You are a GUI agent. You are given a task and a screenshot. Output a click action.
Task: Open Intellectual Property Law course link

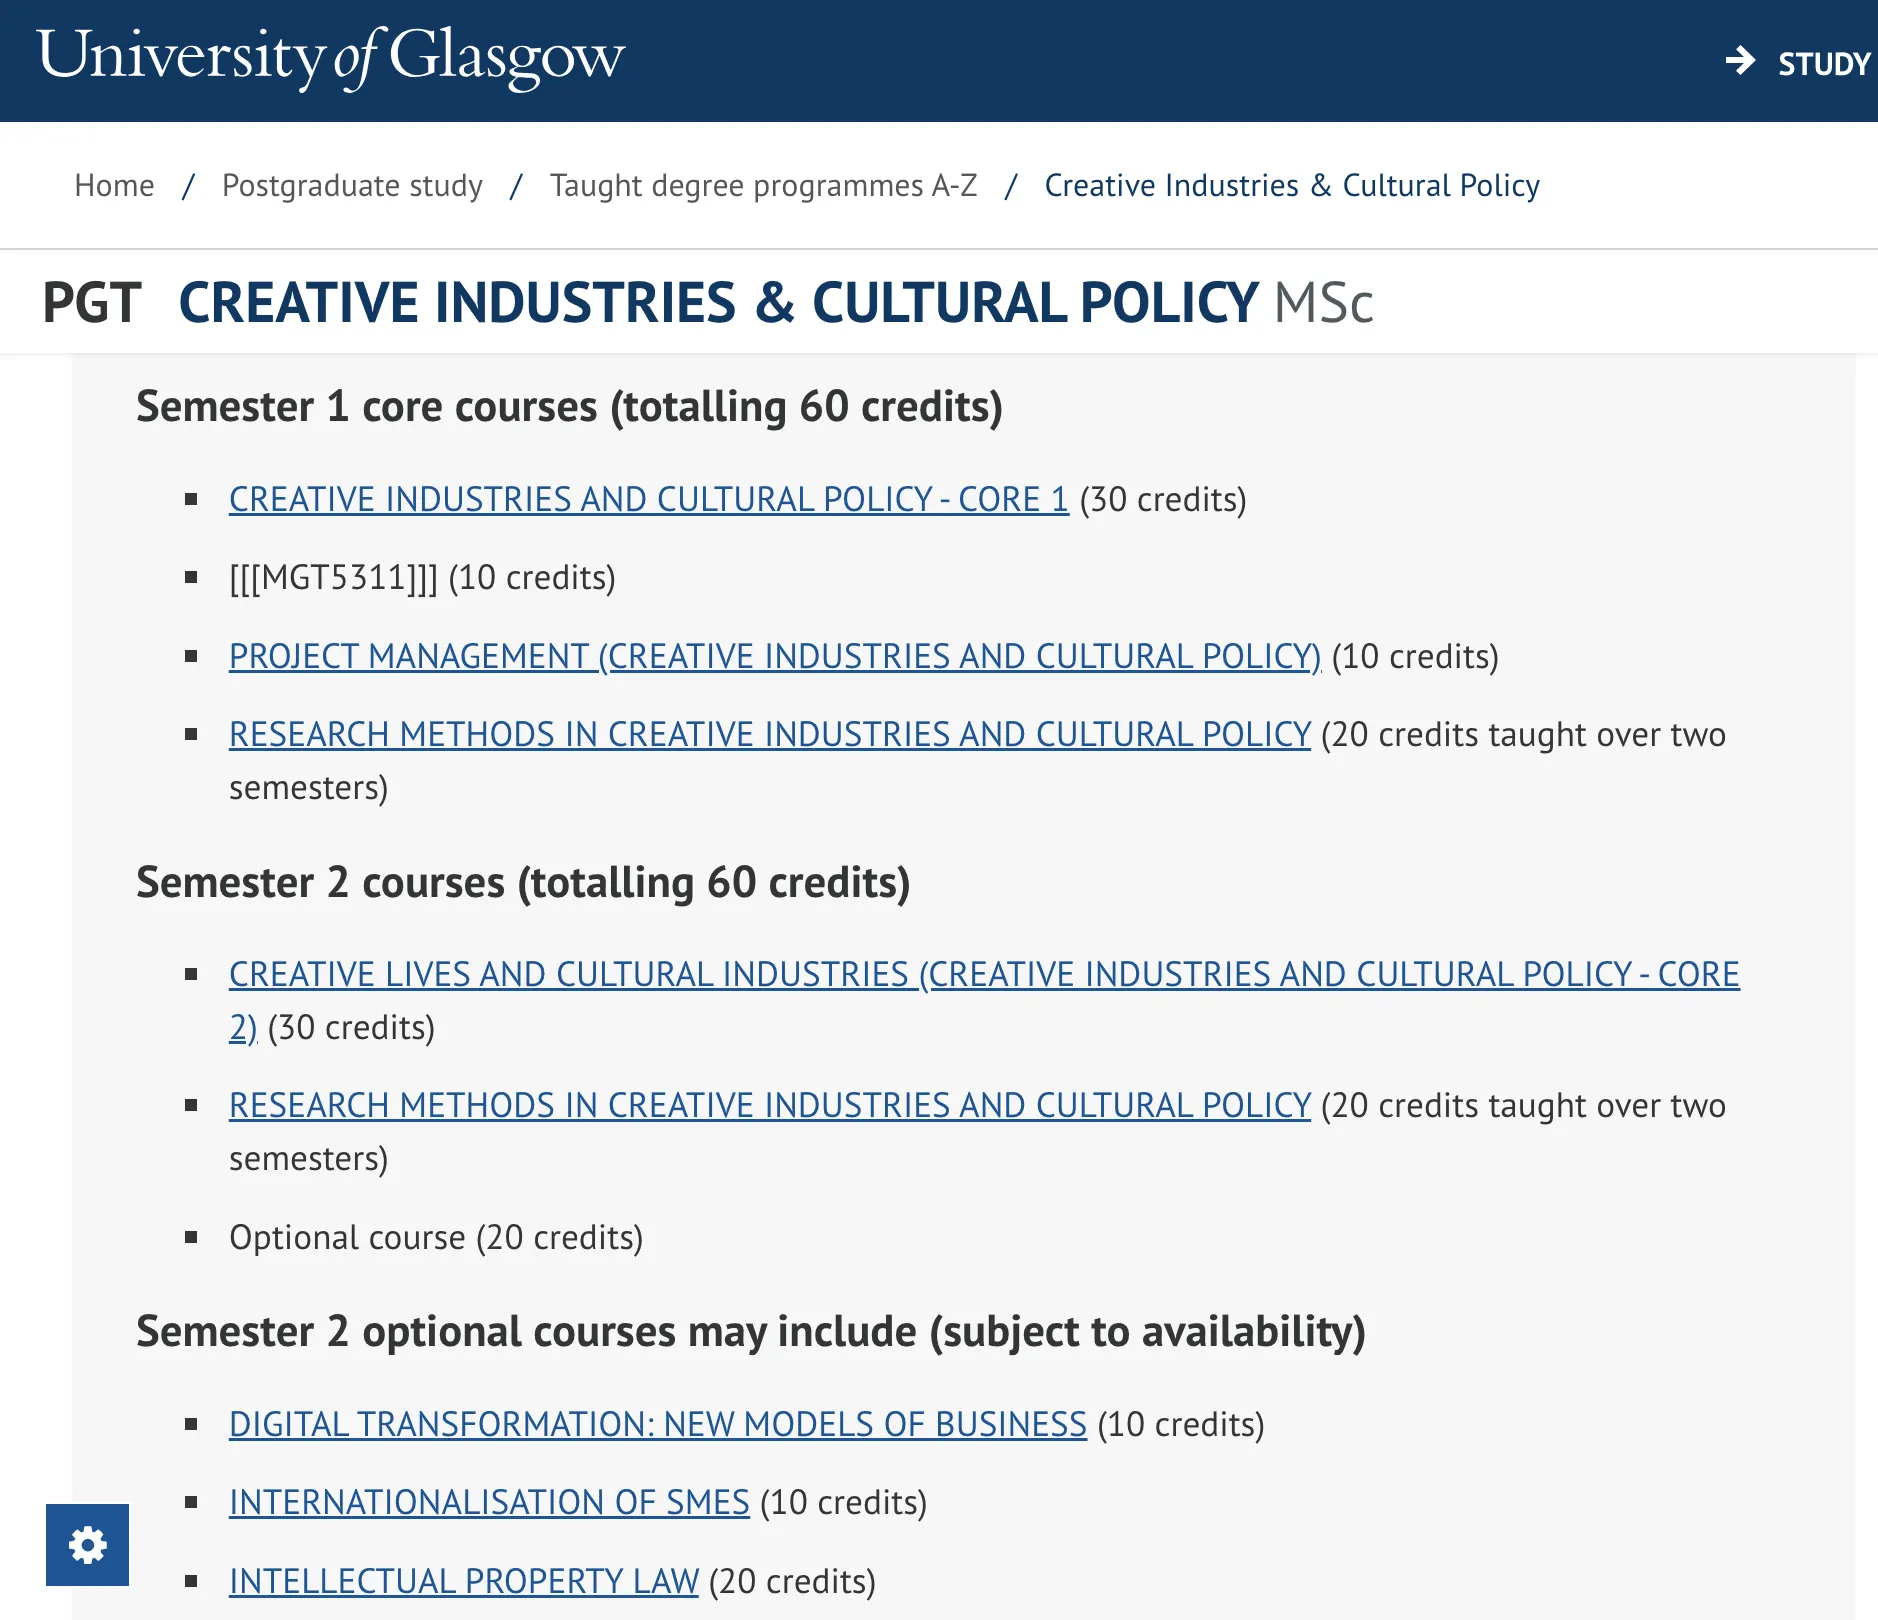(463, 1581)
